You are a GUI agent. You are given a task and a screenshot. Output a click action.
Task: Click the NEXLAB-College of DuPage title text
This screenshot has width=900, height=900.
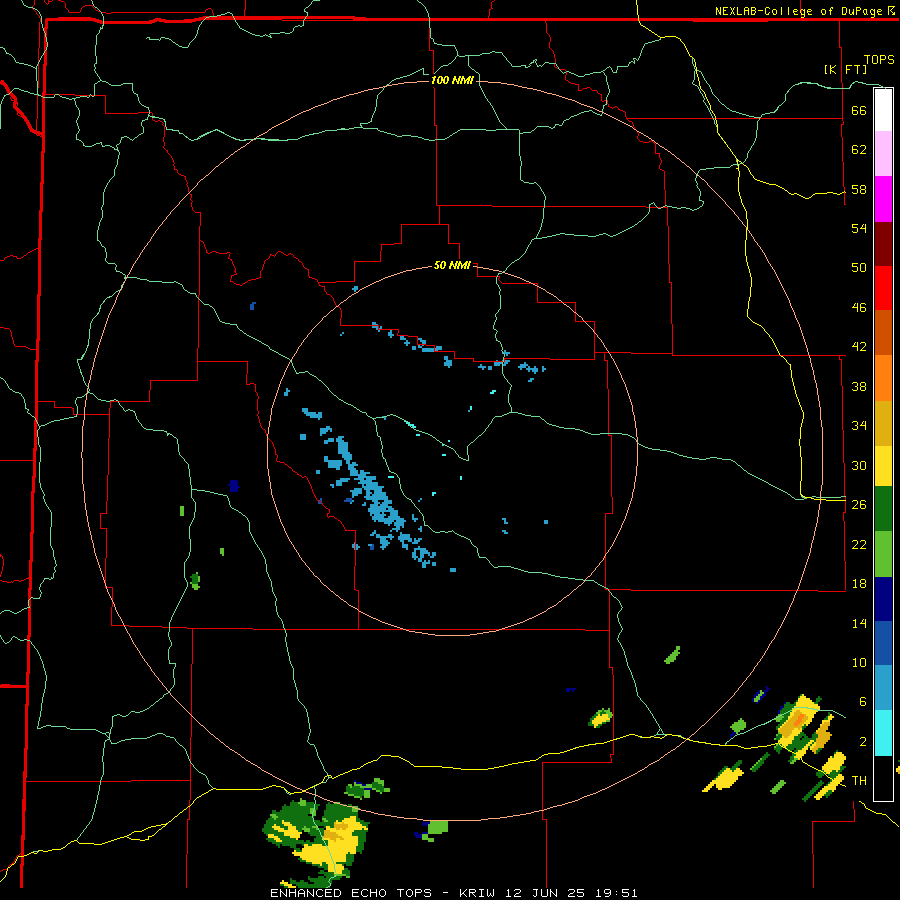coord(798,11)
